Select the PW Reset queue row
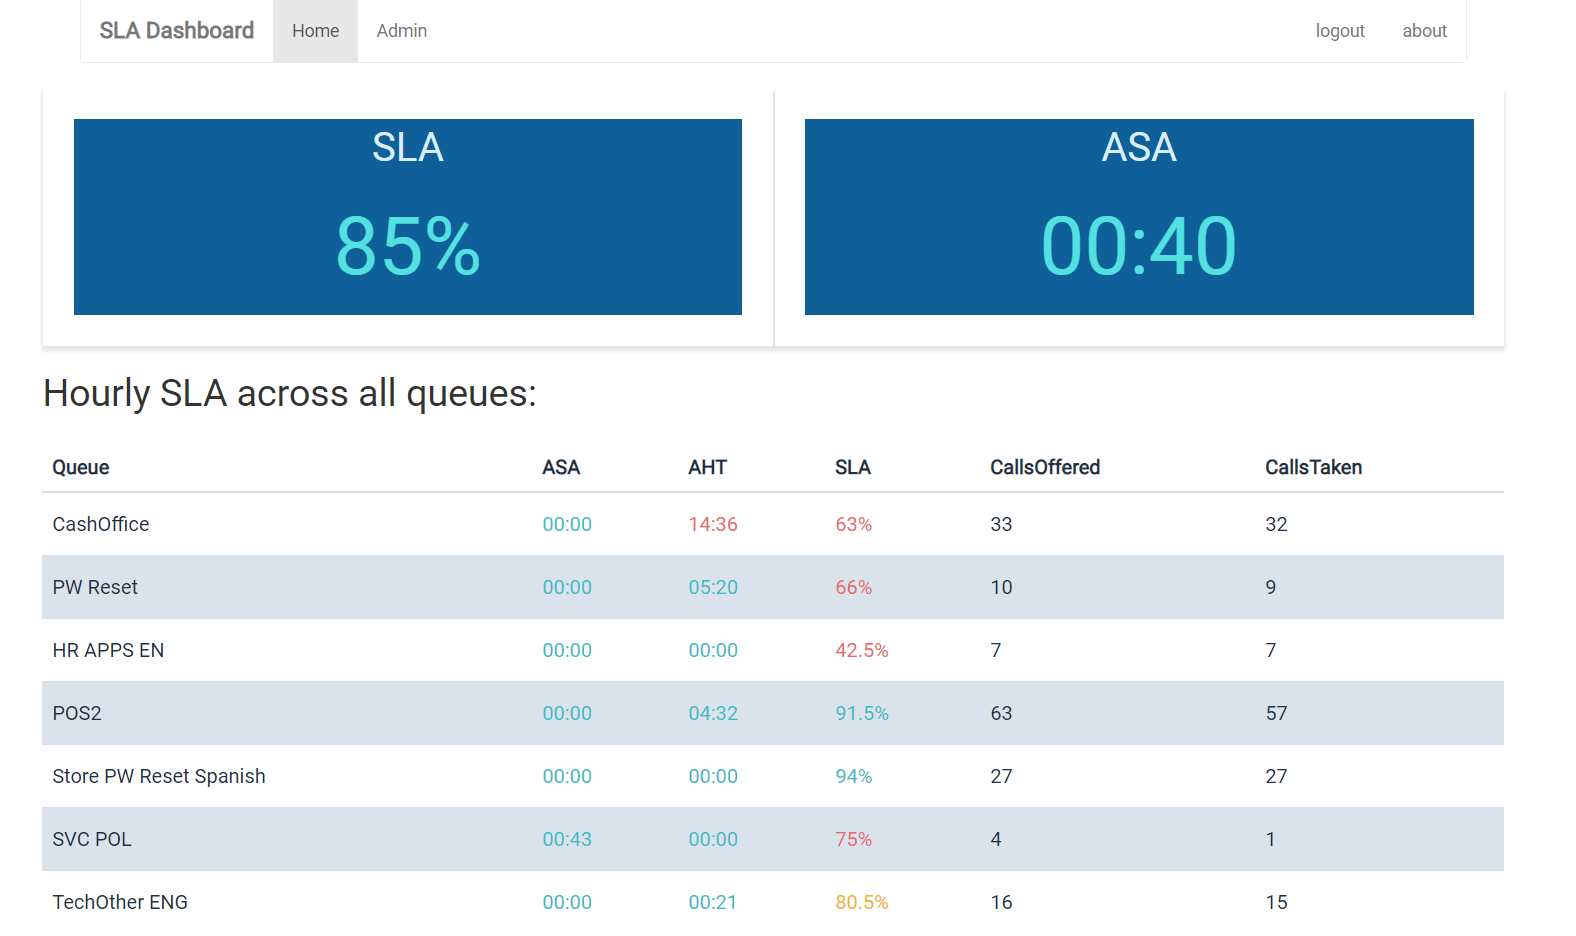 pyautogui.click(x=773, y=587)
